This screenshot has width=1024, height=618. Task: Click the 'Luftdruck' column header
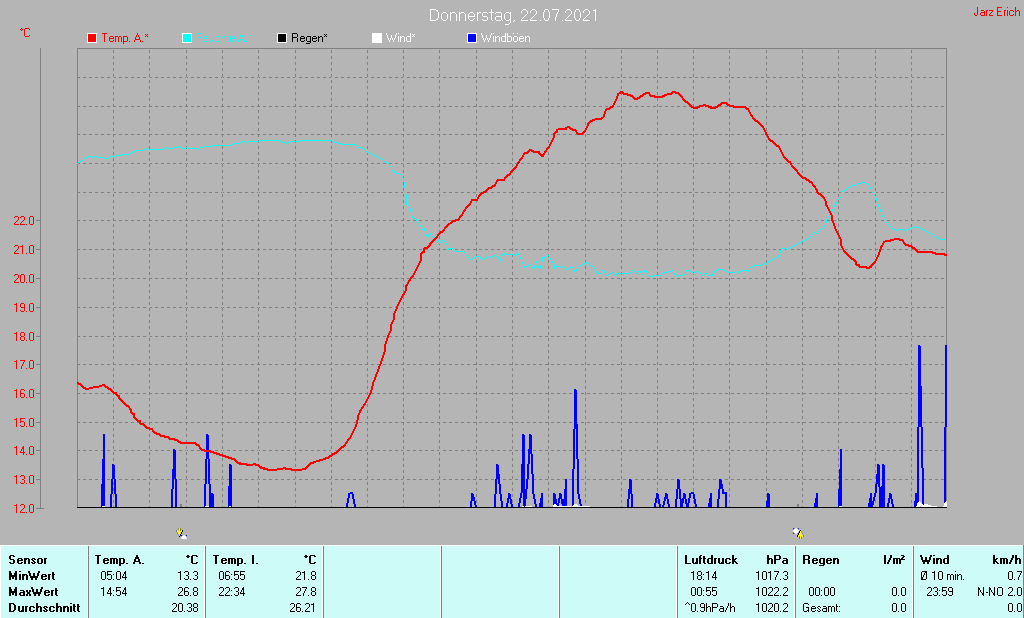tap(711, 560)
